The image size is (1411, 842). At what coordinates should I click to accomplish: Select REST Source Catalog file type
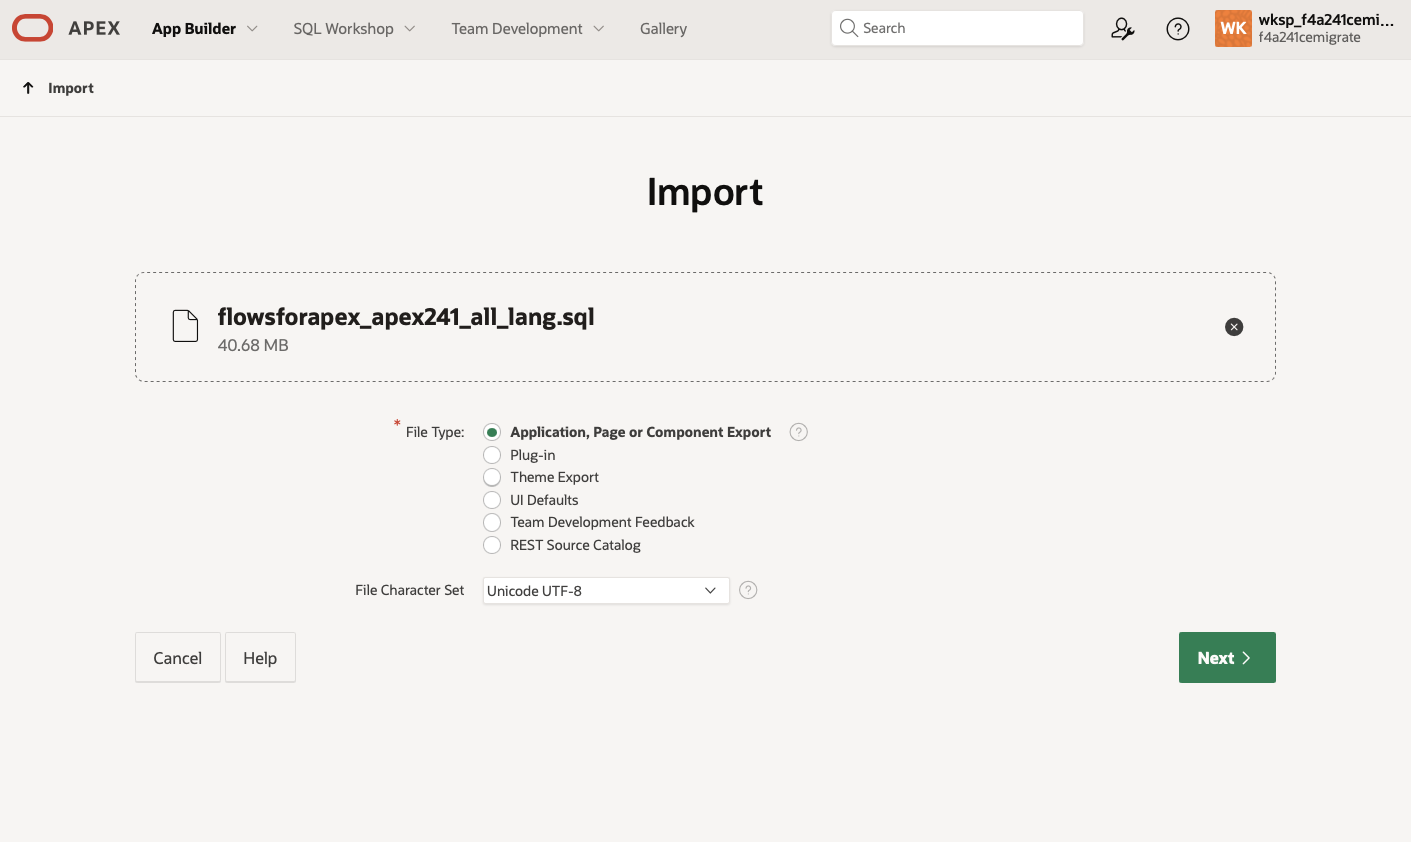pos(492,544)
